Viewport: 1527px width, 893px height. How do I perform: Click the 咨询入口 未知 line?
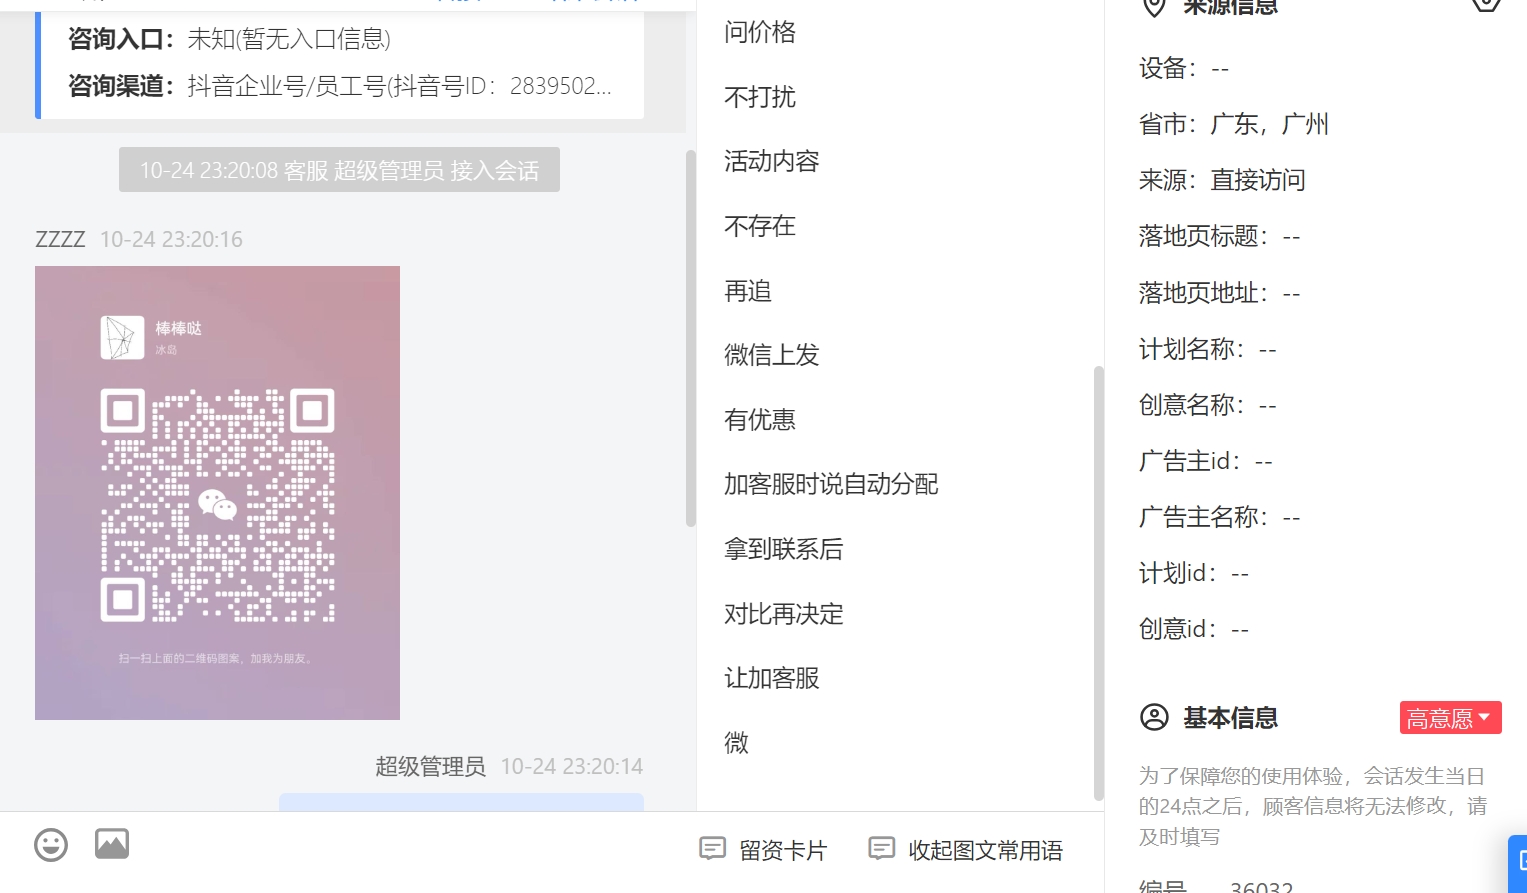pyautogui.click(x=229, y=39)
